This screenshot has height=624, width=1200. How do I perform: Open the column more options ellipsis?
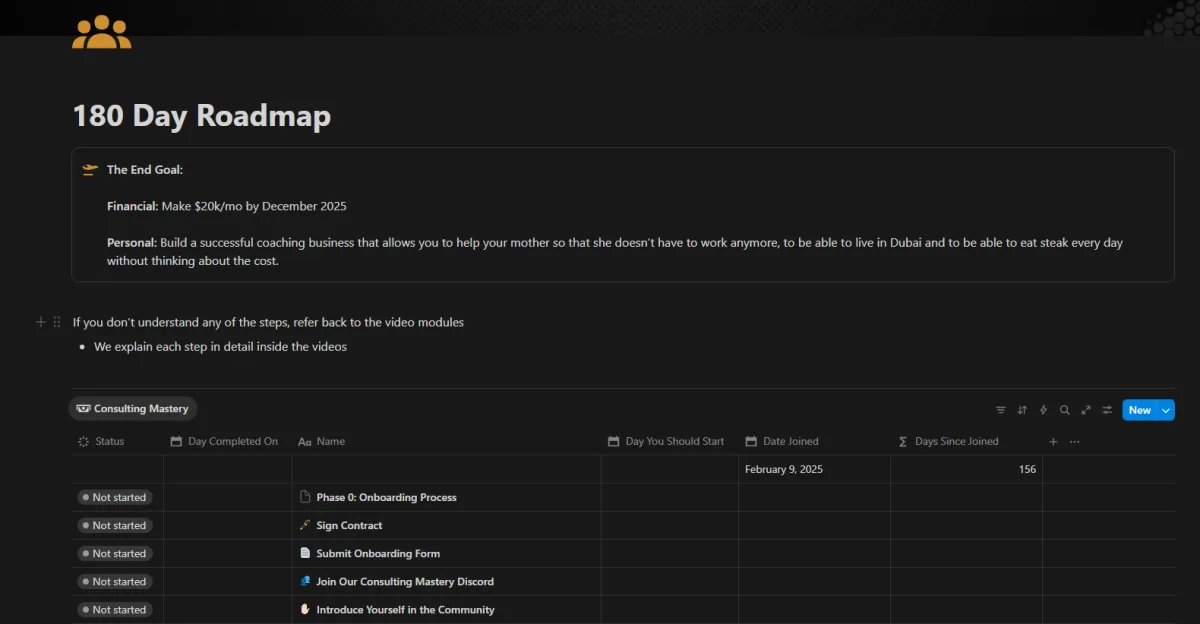pos(1075,441)
